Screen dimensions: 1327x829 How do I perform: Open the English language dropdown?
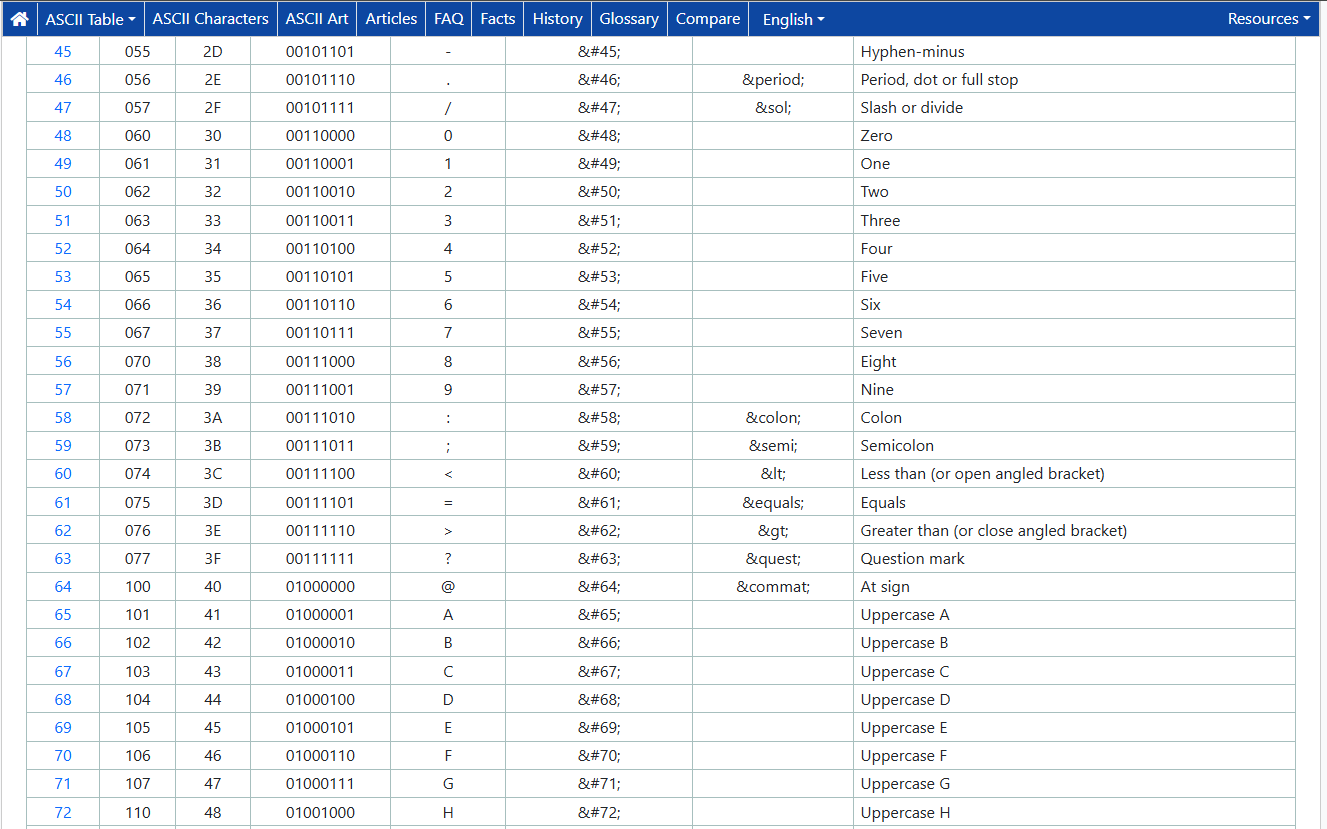point(792,18)
